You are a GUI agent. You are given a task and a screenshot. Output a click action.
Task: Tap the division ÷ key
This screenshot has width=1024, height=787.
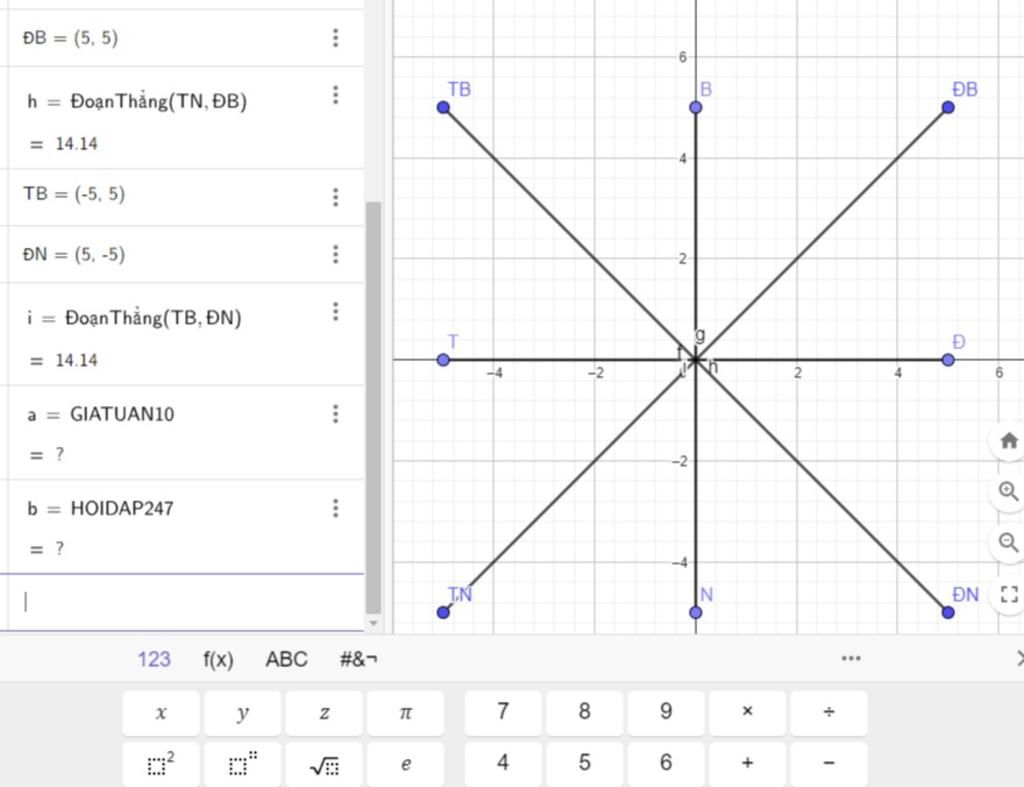click(829, 713)
